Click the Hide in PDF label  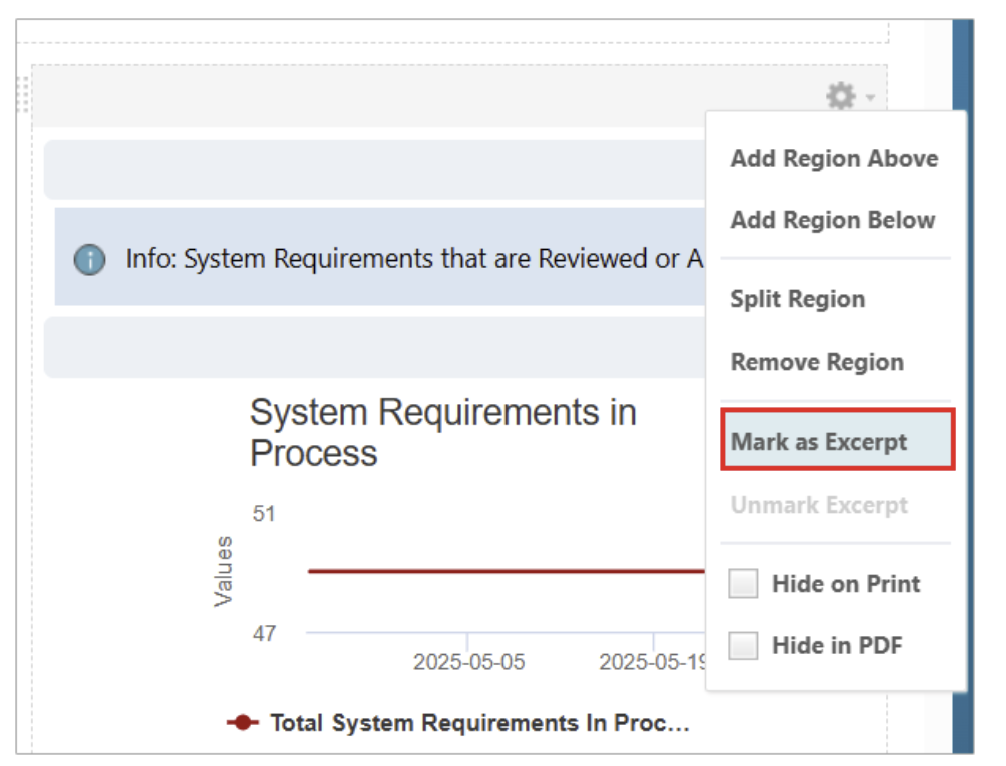837,645
